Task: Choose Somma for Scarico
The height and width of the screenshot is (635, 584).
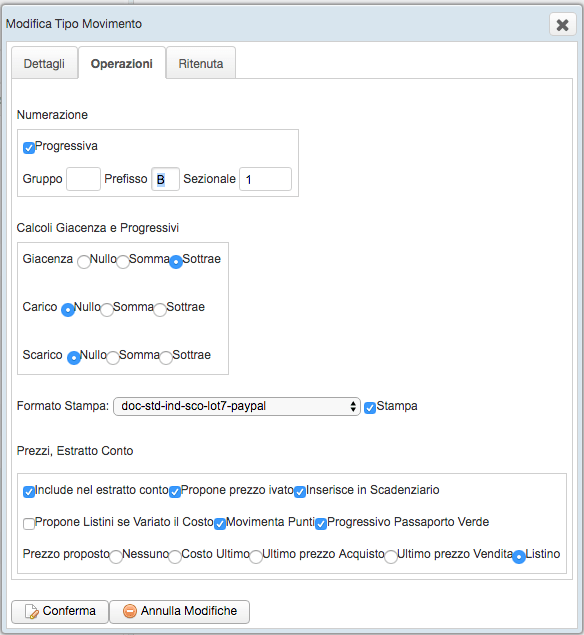Action: click(x=113, y=358)
